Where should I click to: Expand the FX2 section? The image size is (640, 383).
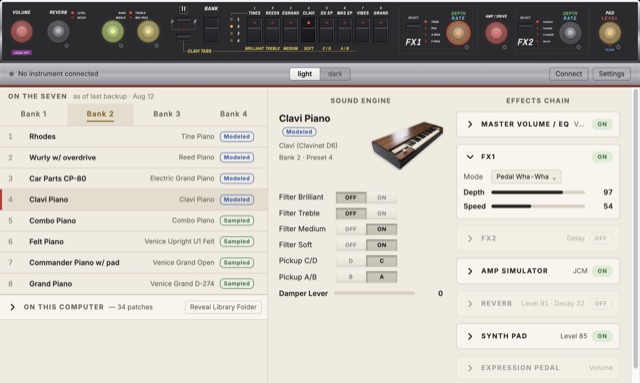(x=470, y=238)
